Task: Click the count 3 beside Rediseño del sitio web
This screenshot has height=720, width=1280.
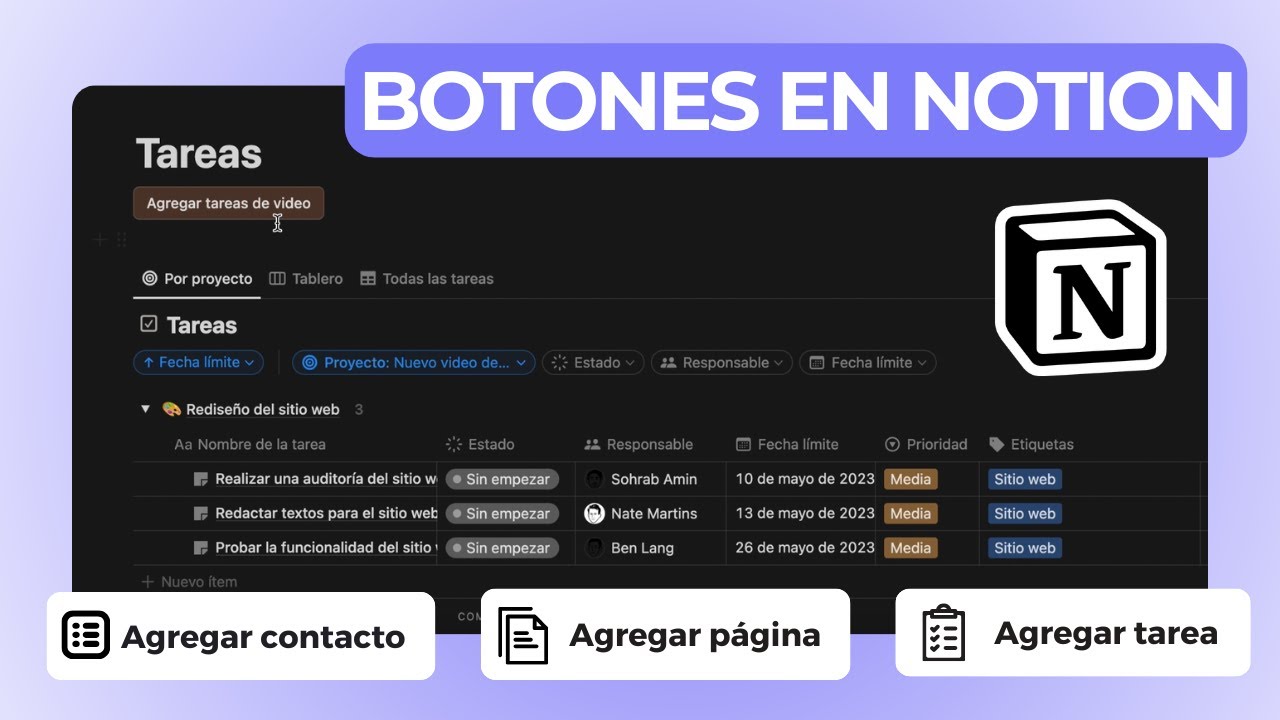Action: click(x=359, y=409)
